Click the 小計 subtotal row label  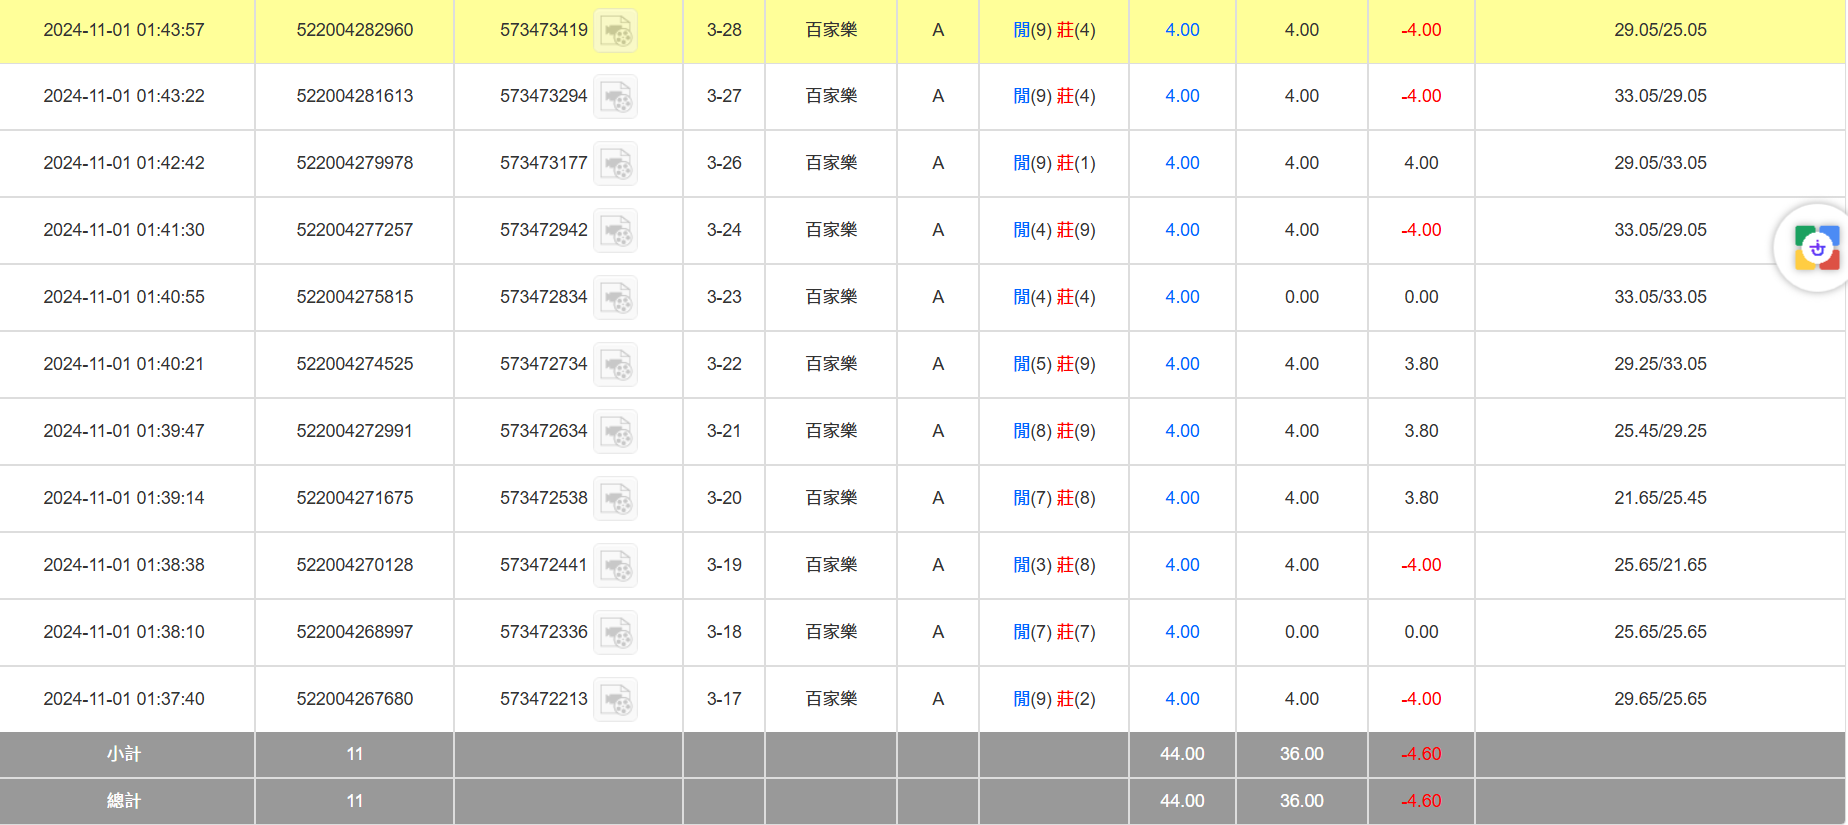124,754
